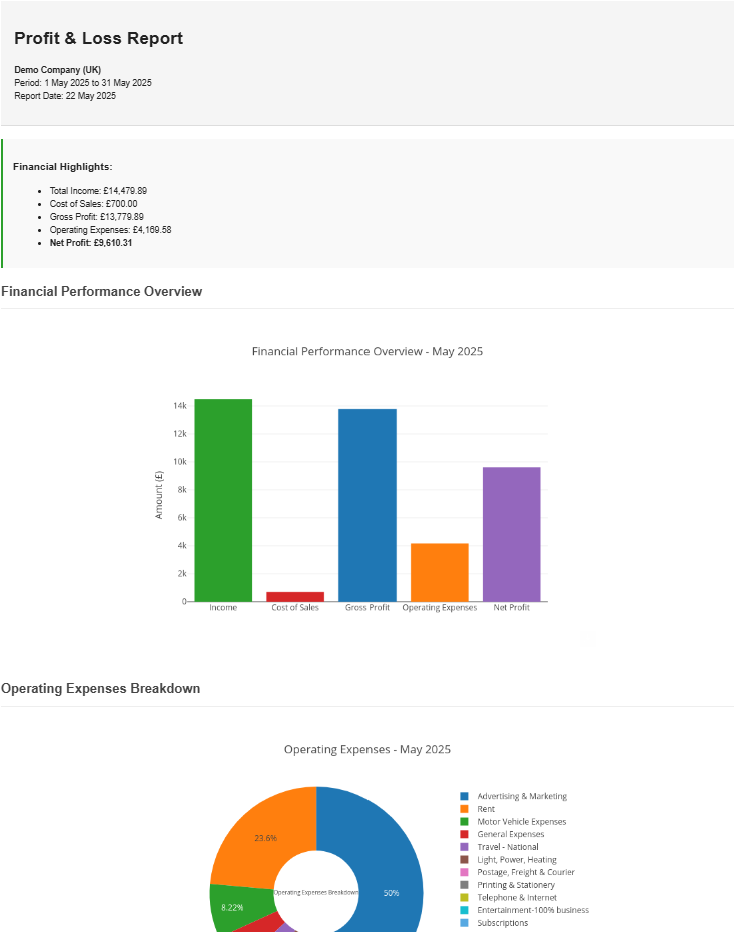Select the purple Net Profit bar

[x=512, y=534]
